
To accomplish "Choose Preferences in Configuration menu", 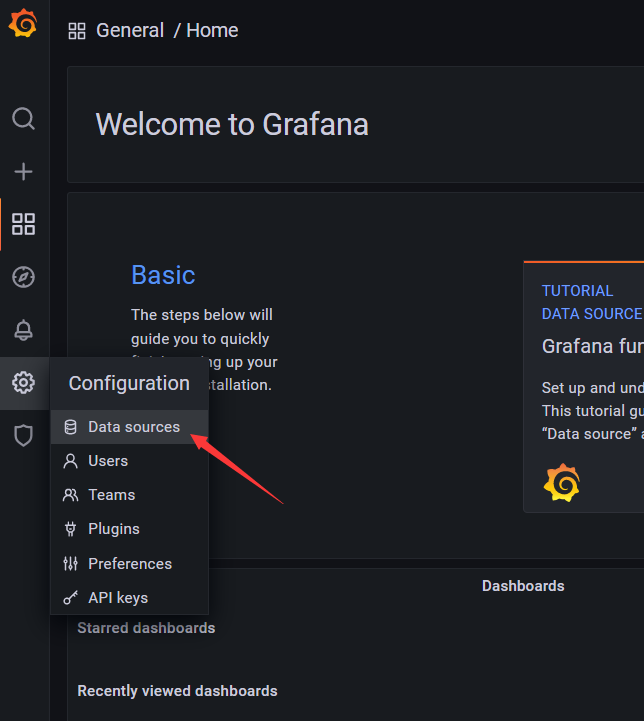I will coord(129,564).
